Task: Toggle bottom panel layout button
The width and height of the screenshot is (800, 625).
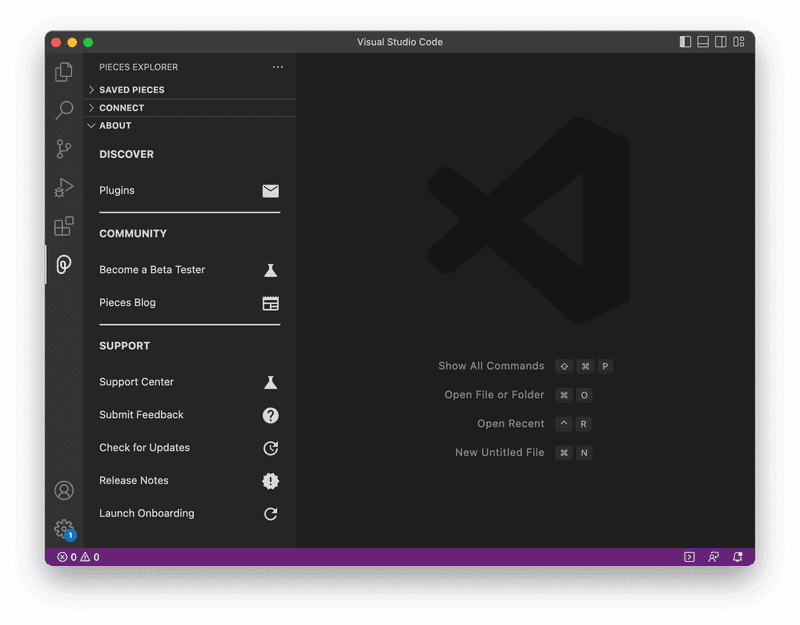Action: click(x=703, y=42)
